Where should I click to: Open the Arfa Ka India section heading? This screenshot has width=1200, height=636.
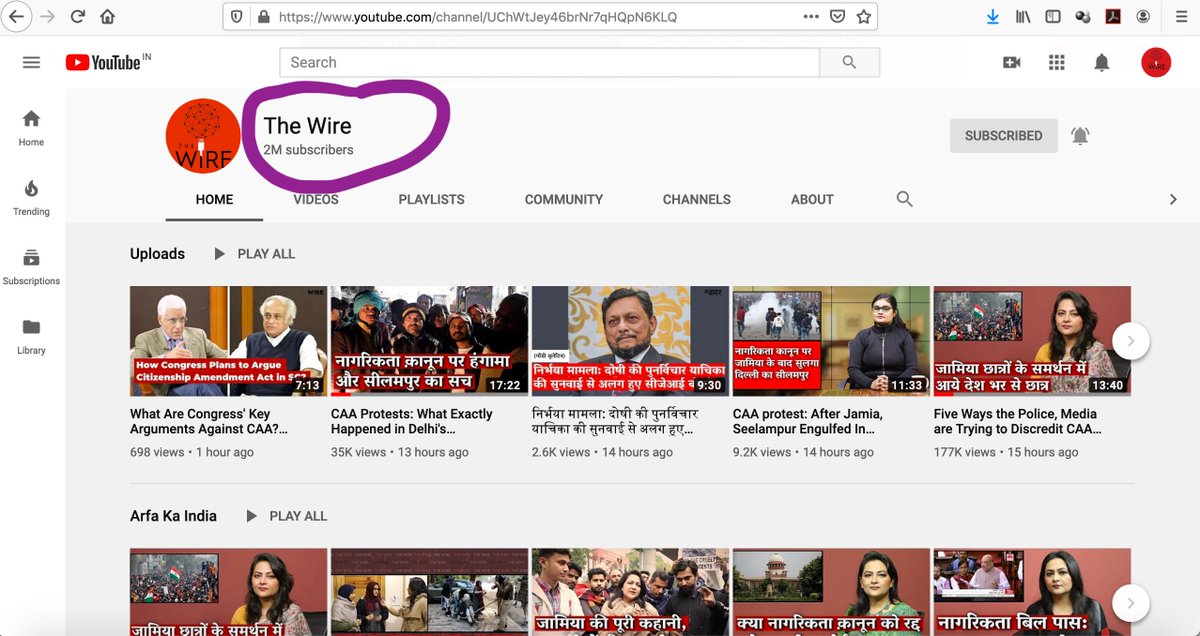[173, 516]
